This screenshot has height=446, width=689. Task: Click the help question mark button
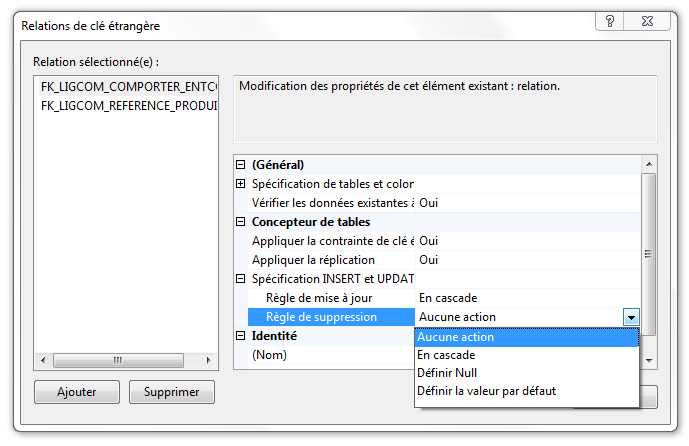609,22
